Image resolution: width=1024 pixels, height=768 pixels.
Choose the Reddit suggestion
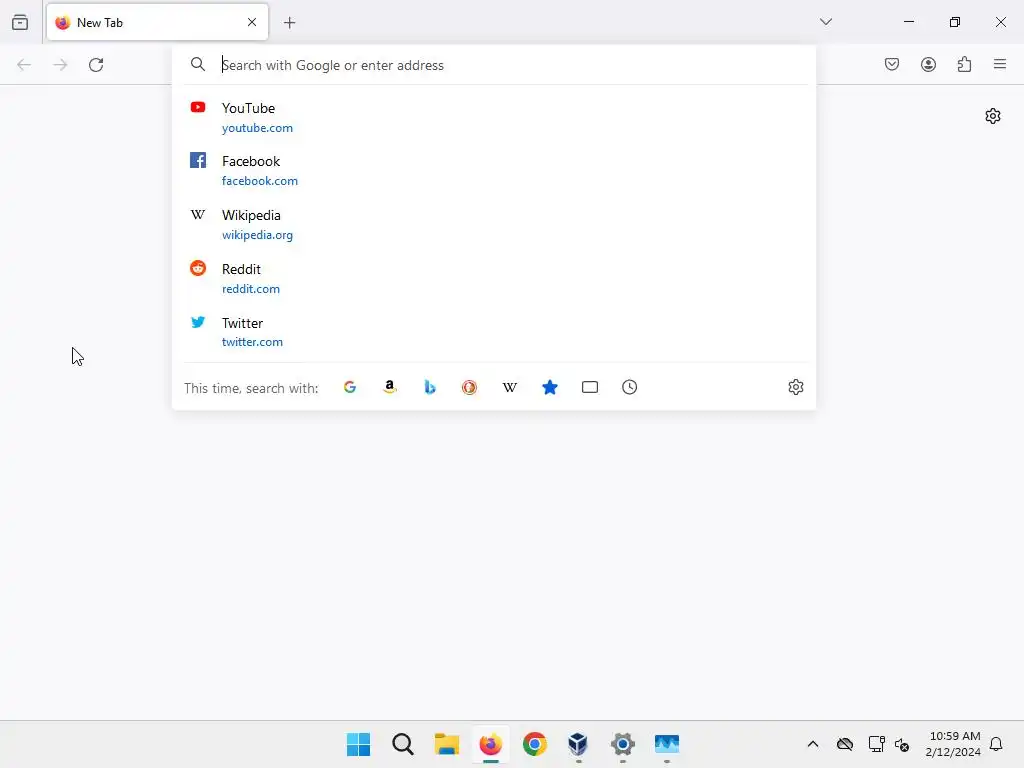[x=494, y=278]
